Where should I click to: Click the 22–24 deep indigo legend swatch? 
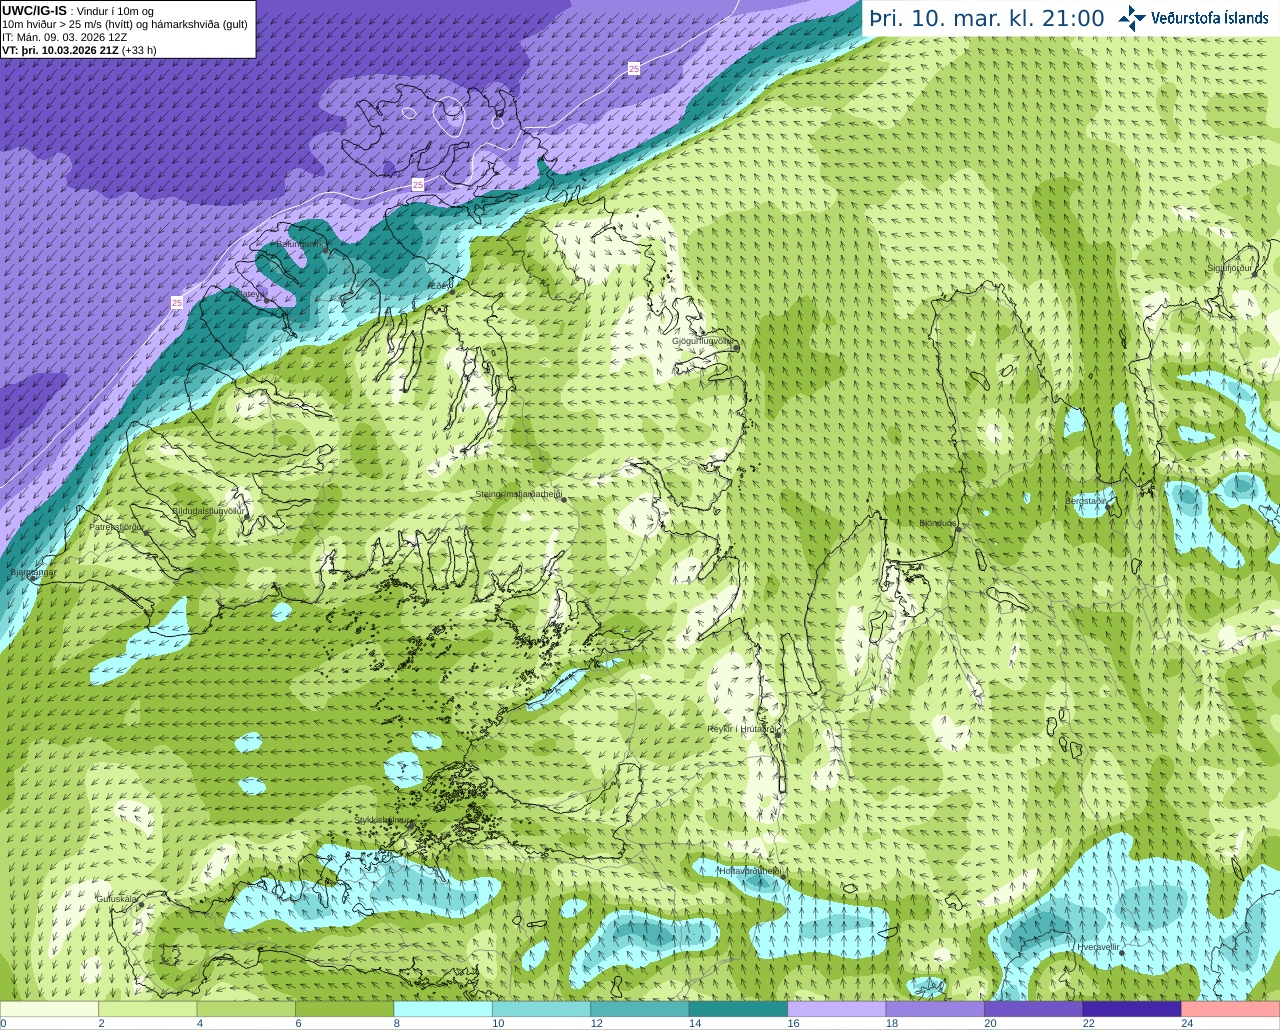pyautogui.click(x=1132, y=1009)
